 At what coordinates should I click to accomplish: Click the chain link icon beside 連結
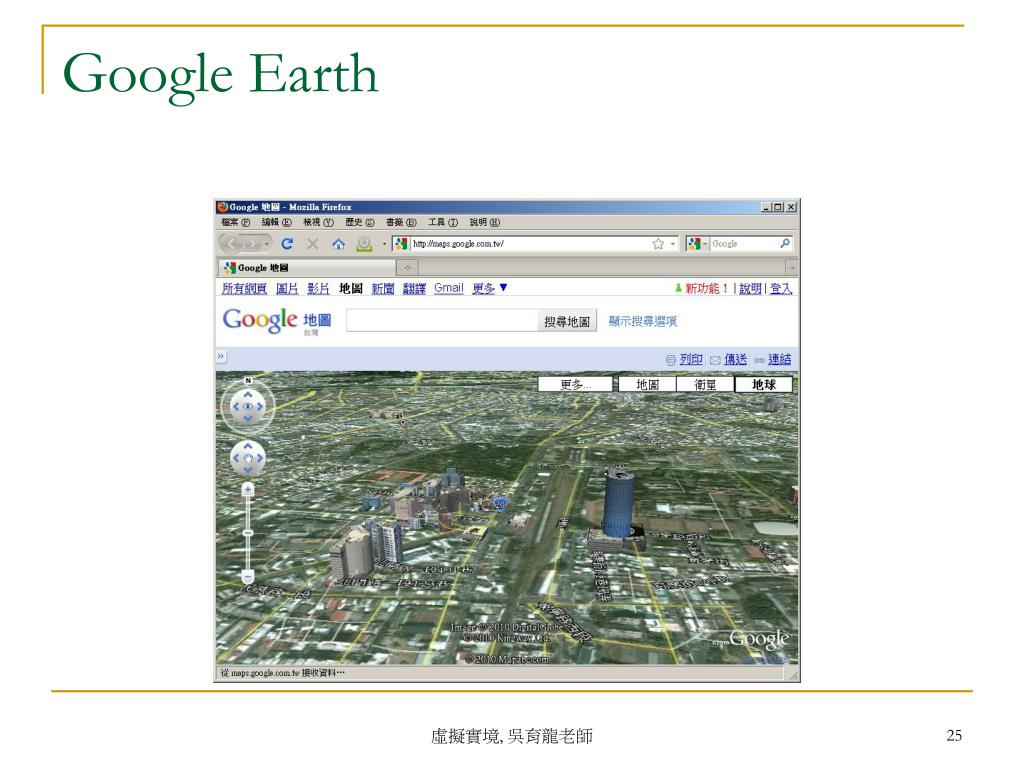click(759, 360)
